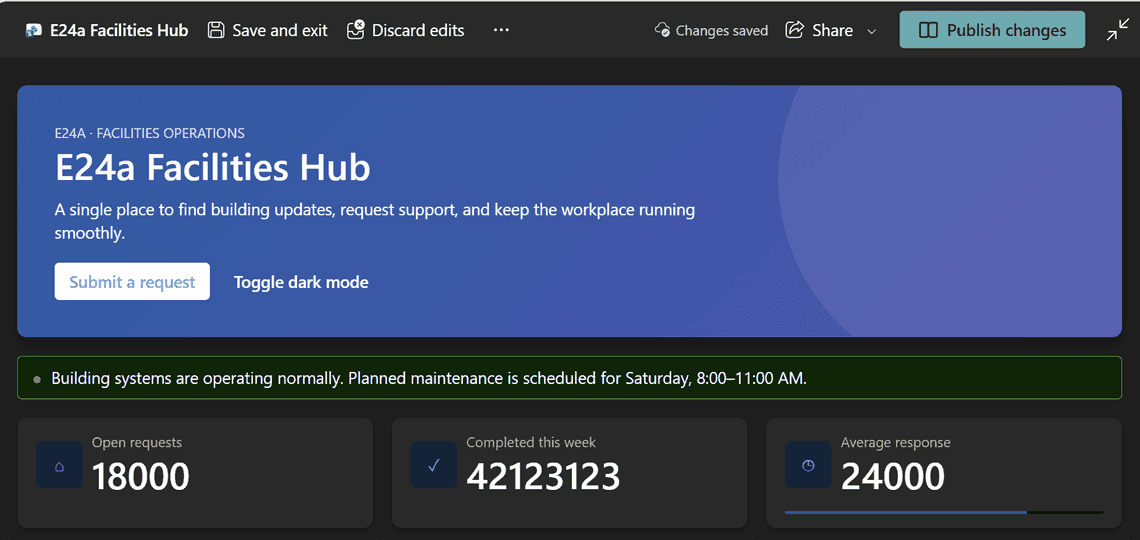Toggle dark mode in the hero banner
This screenshot has height=540, width=1140.
pyautogui.click(x=301, y=282)
